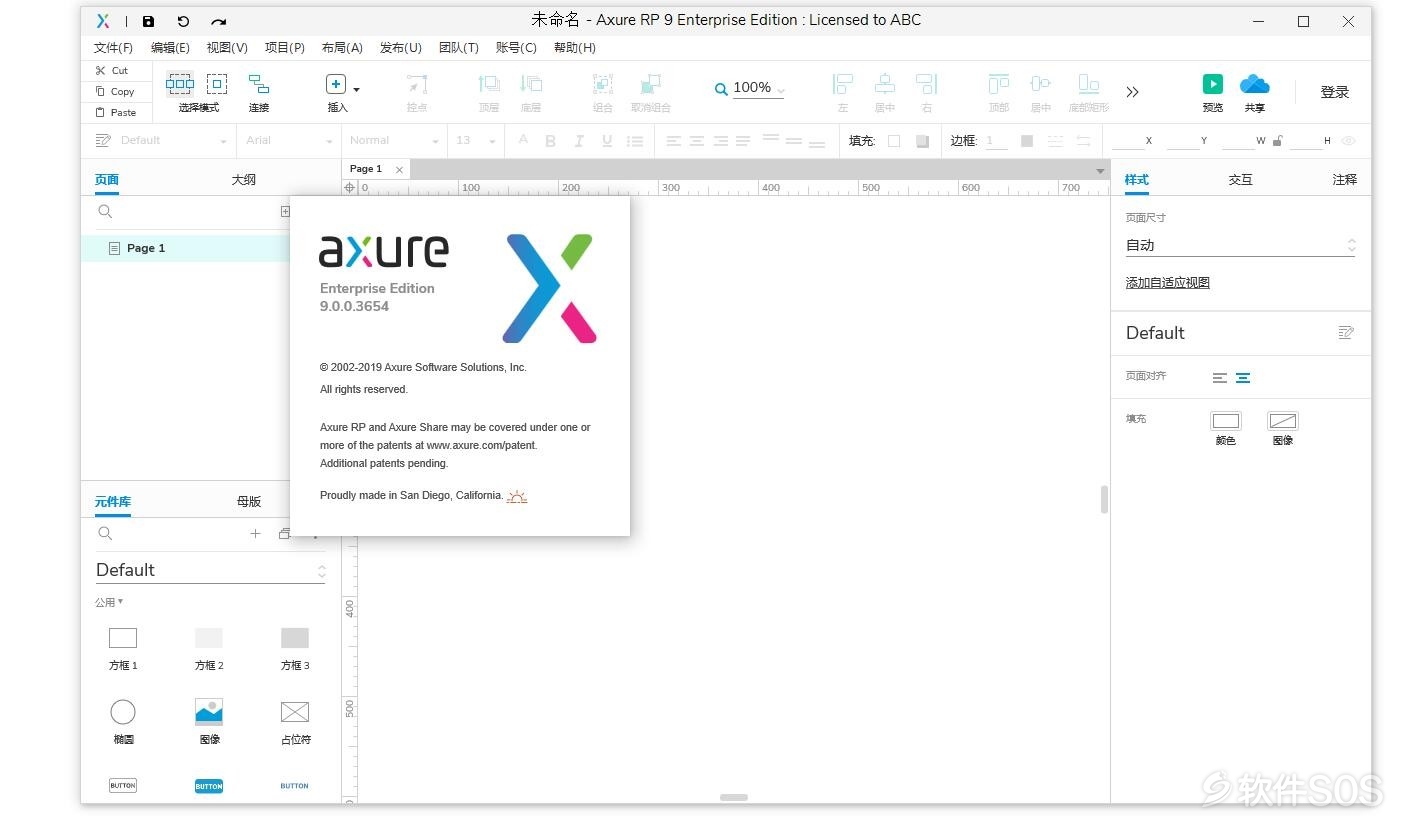Screen dimensions: 1403x821
Task: Click the edit page style icon beside Default
Action: pyautogui.click(x=1346, y=332)
